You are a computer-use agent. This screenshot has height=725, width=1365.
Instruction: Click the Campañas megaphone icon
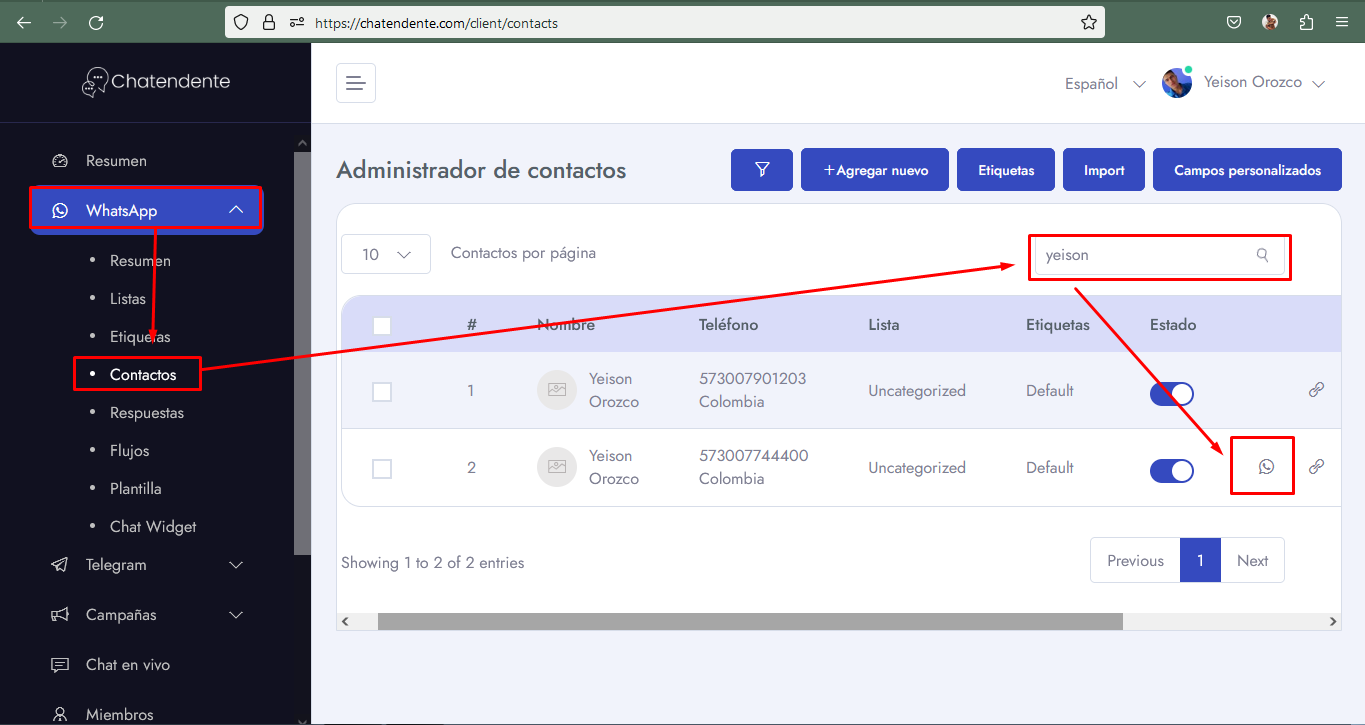(x=60, y=615)
